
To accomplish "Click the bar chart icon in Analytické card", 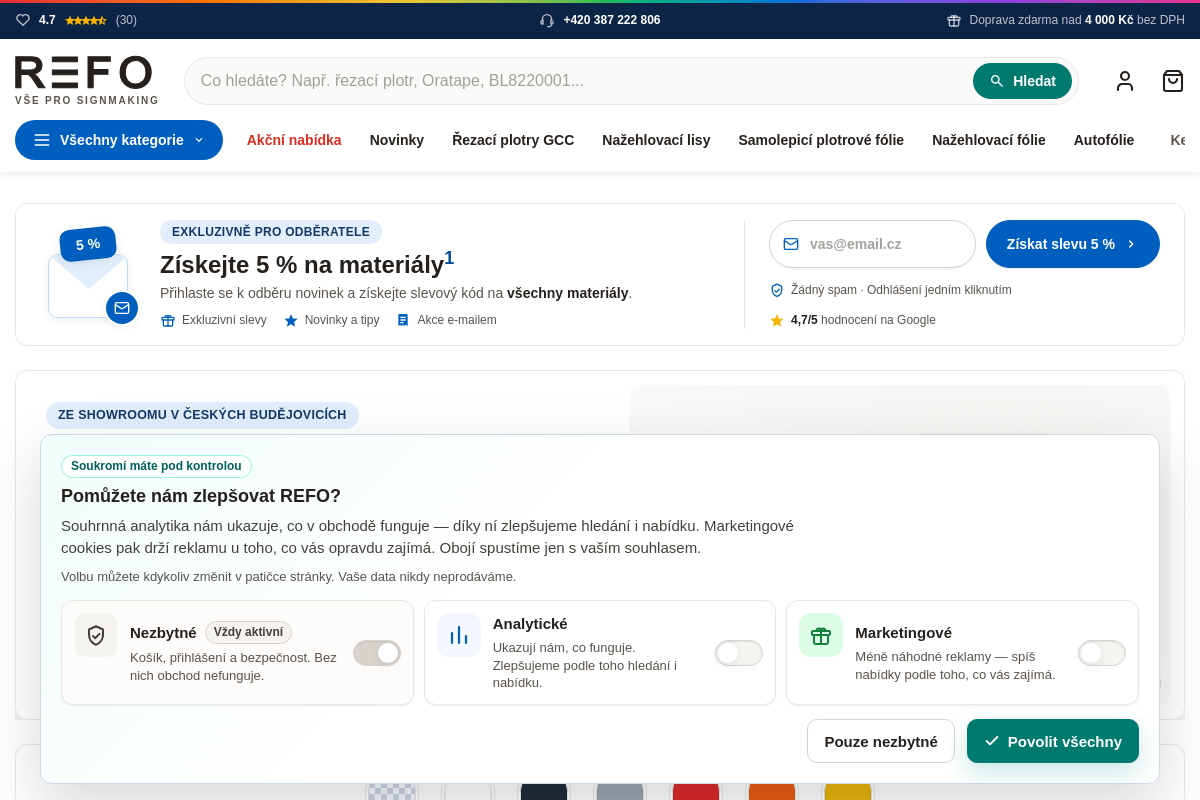I will [459, 635].
